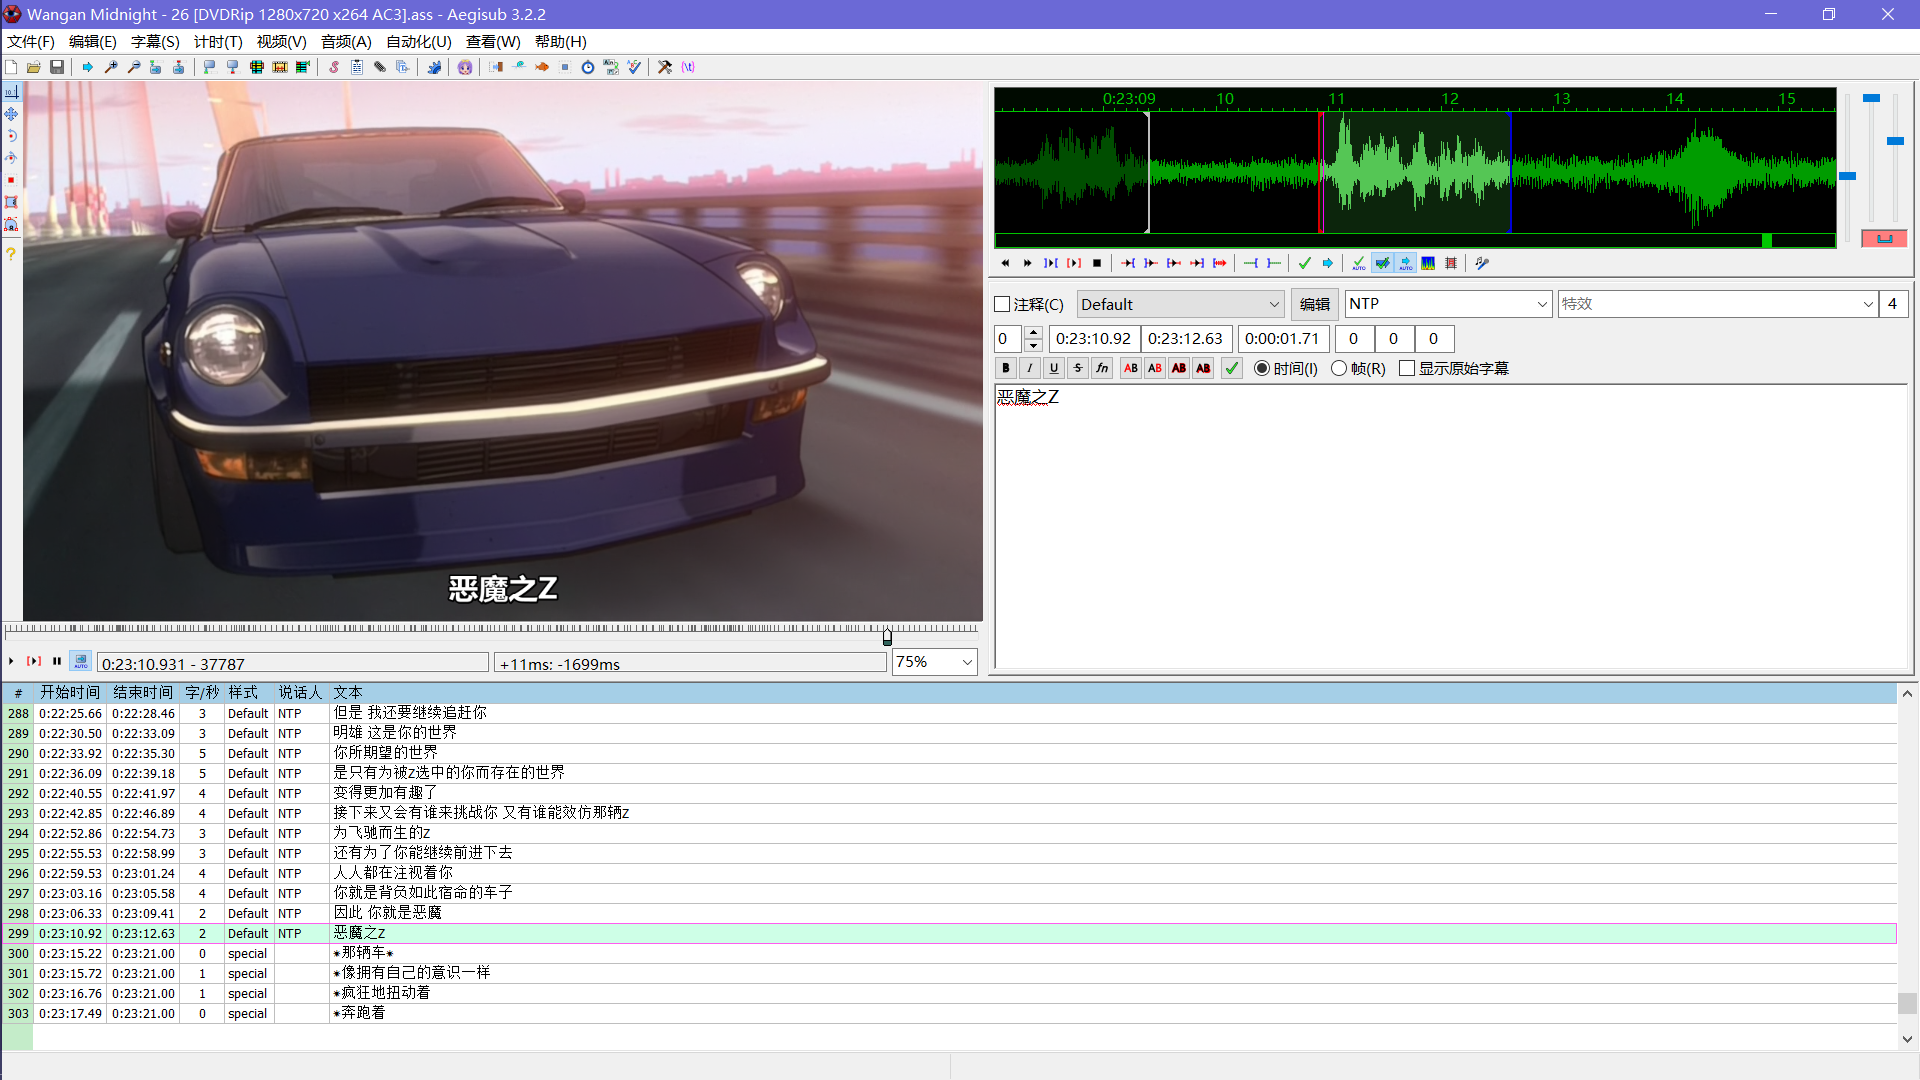Open the 75% video zoom dropdown
Screen dimensions: 1920x1080
pos(966,662)
